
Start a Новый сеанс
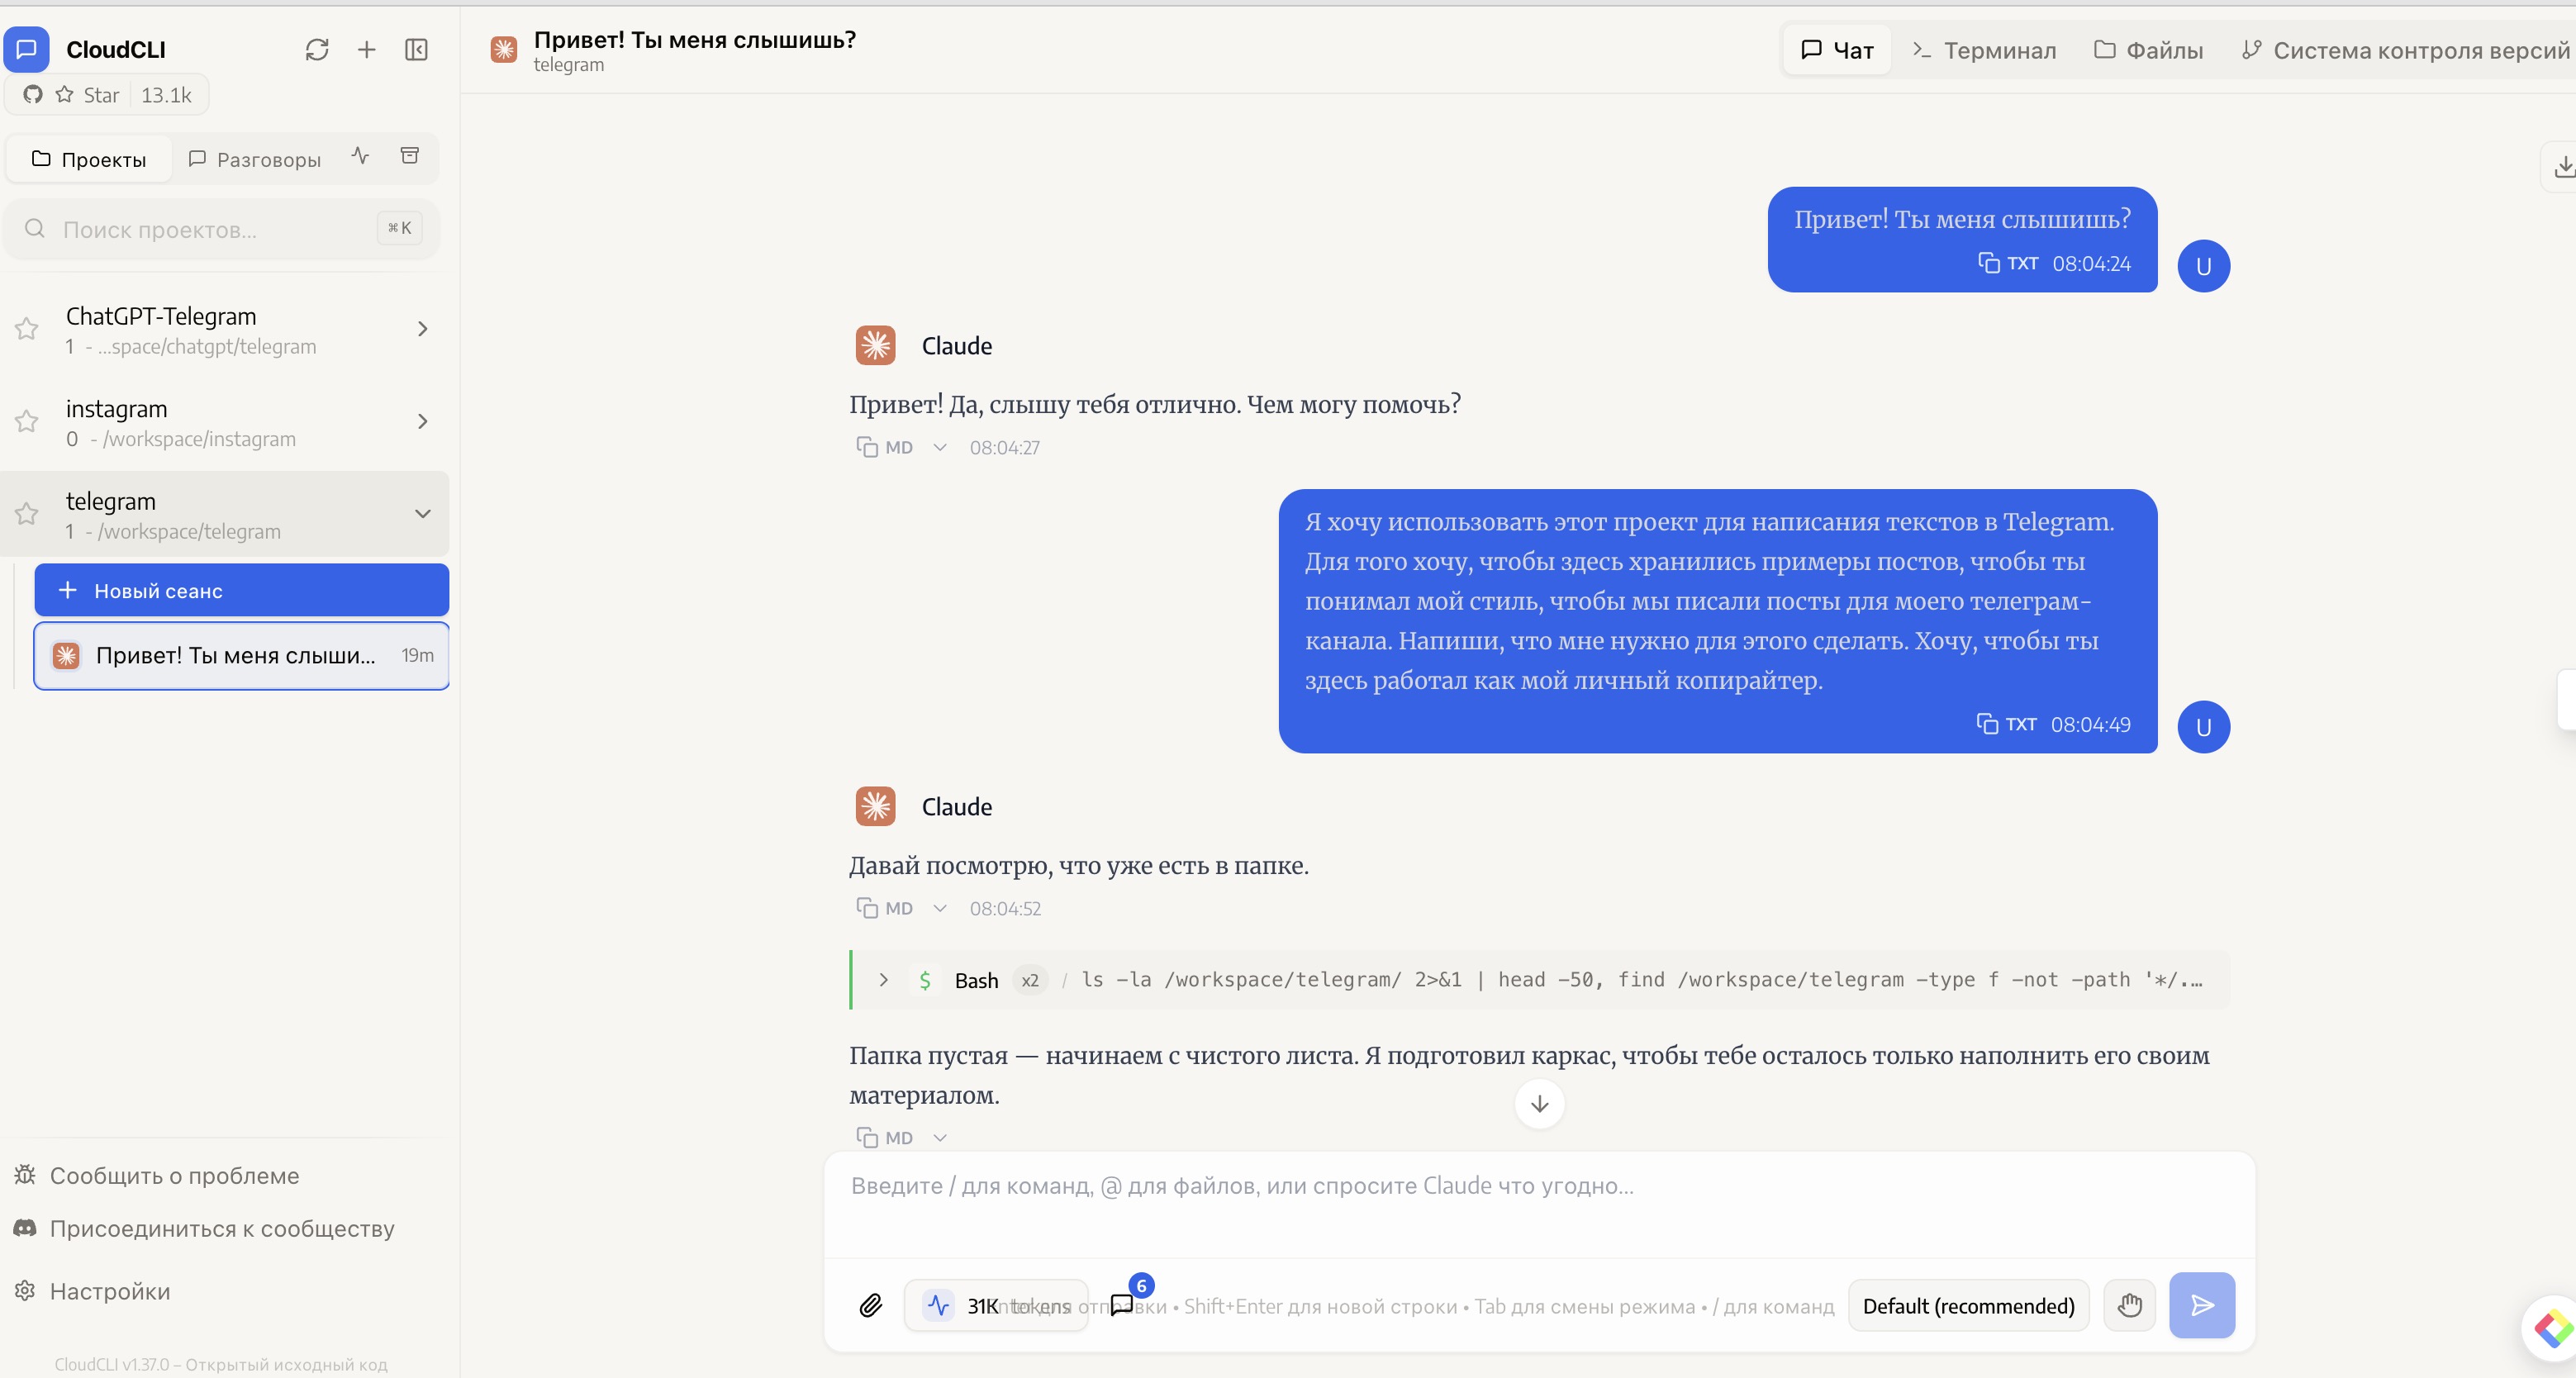(x=242, y=590)
